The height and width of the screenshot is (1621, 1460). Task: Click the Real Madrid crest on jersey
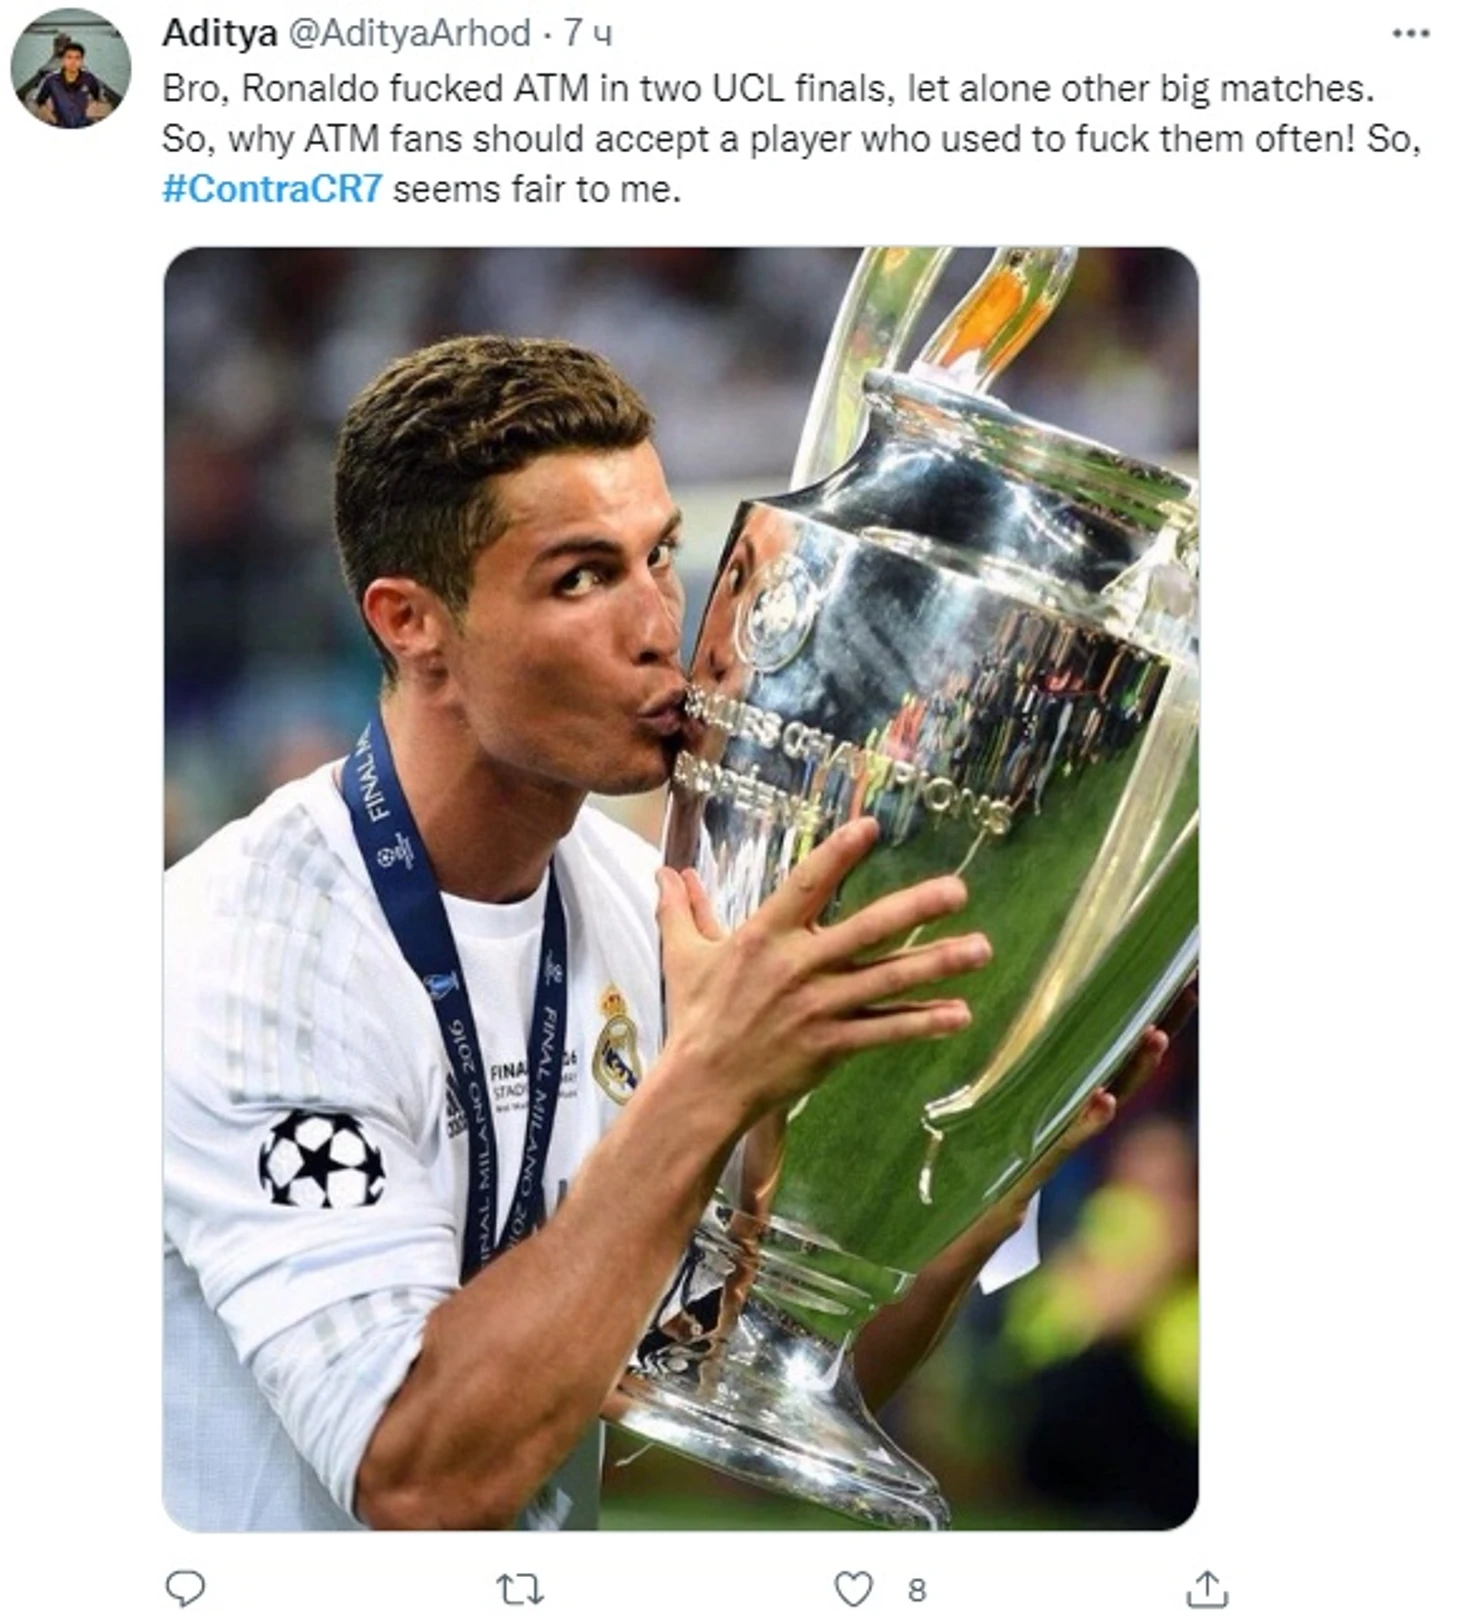click(x=617, y=1045)
